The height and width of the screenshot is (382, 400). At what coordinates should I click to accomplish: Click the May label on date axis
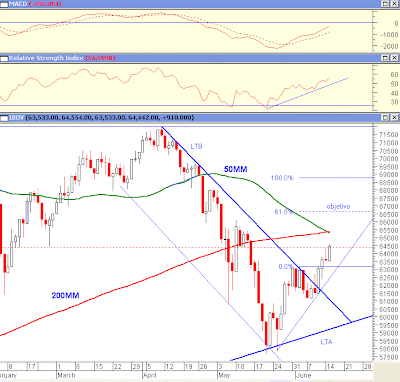pos(224,375)
